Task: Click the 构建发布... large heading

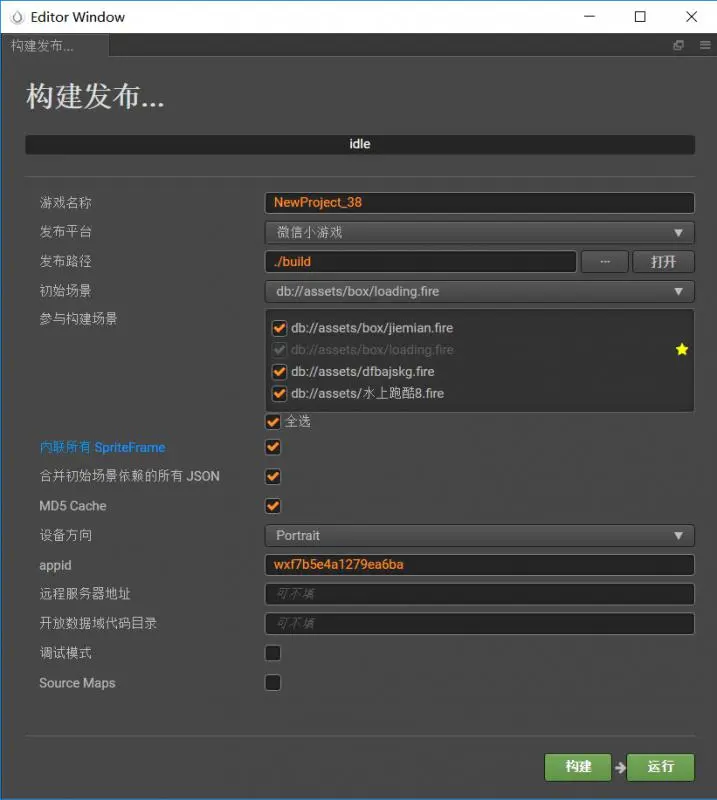Action: coord(95,96)
